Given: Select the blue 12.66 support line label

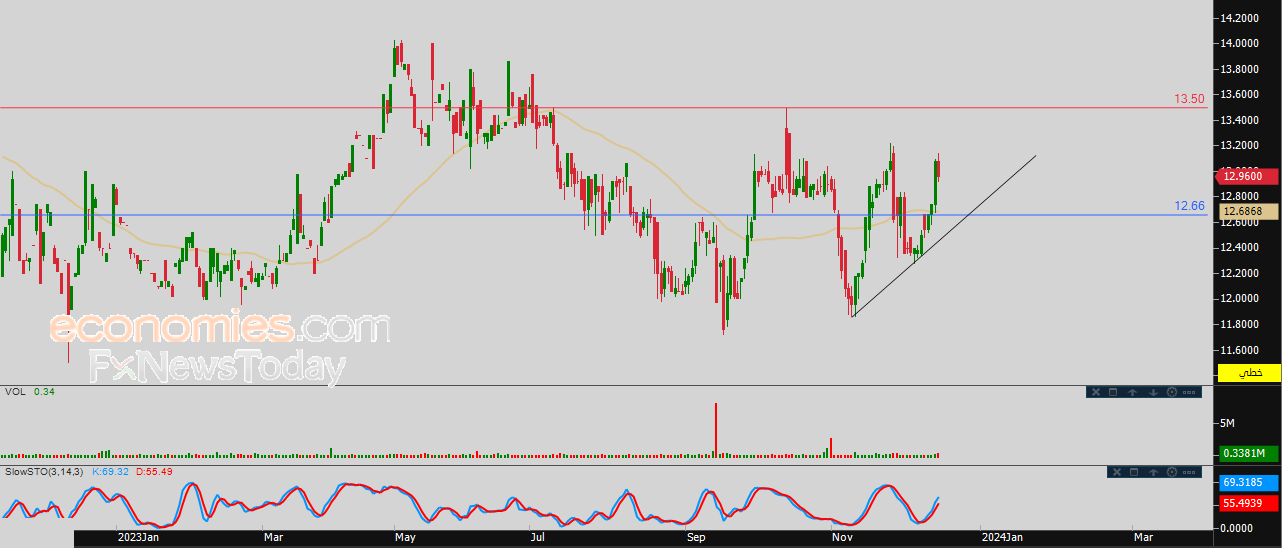Looking at the screenshot, I should tap(1189, 206).
